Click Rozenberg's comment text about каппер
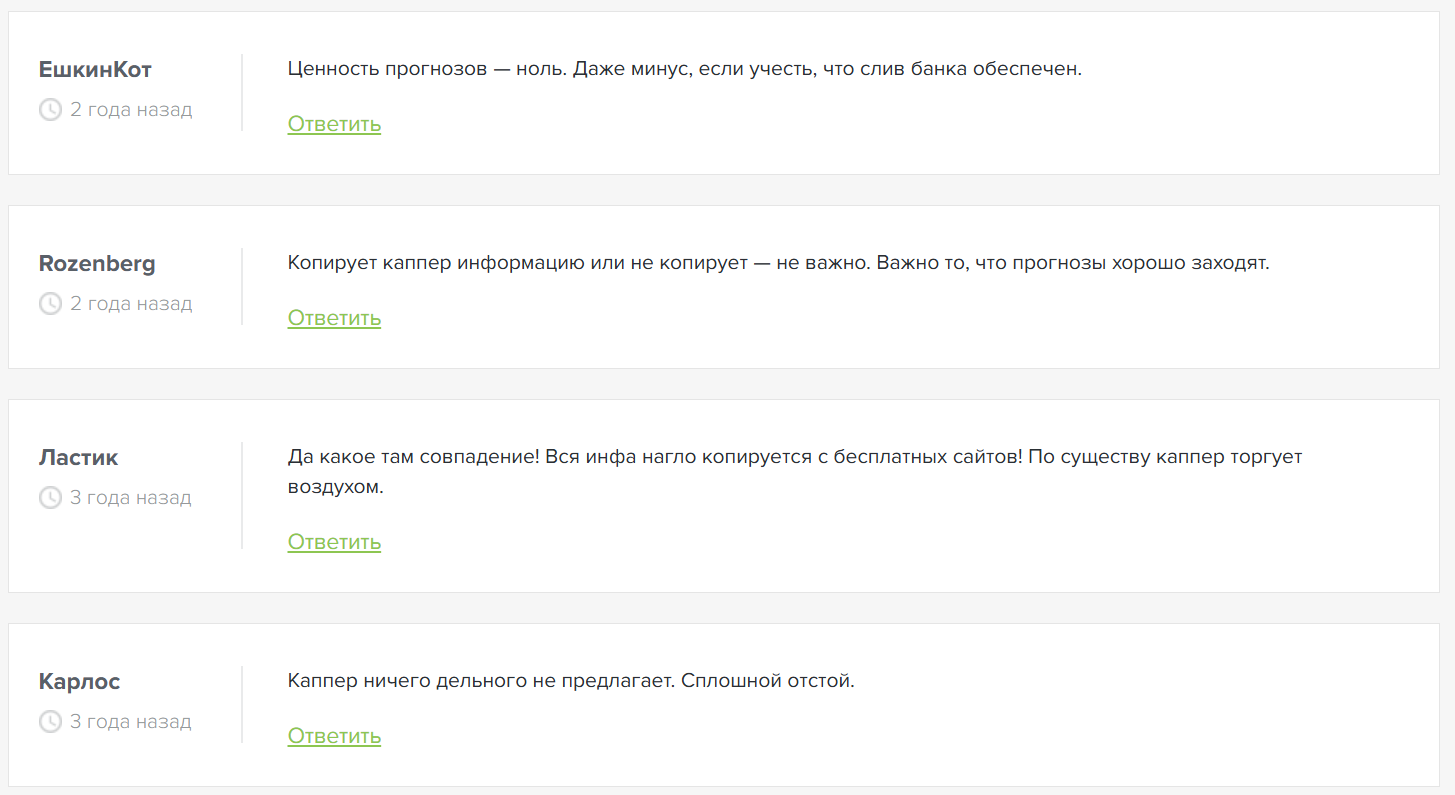The height and width of the screenshot is (795, 1455). point(777,262)
